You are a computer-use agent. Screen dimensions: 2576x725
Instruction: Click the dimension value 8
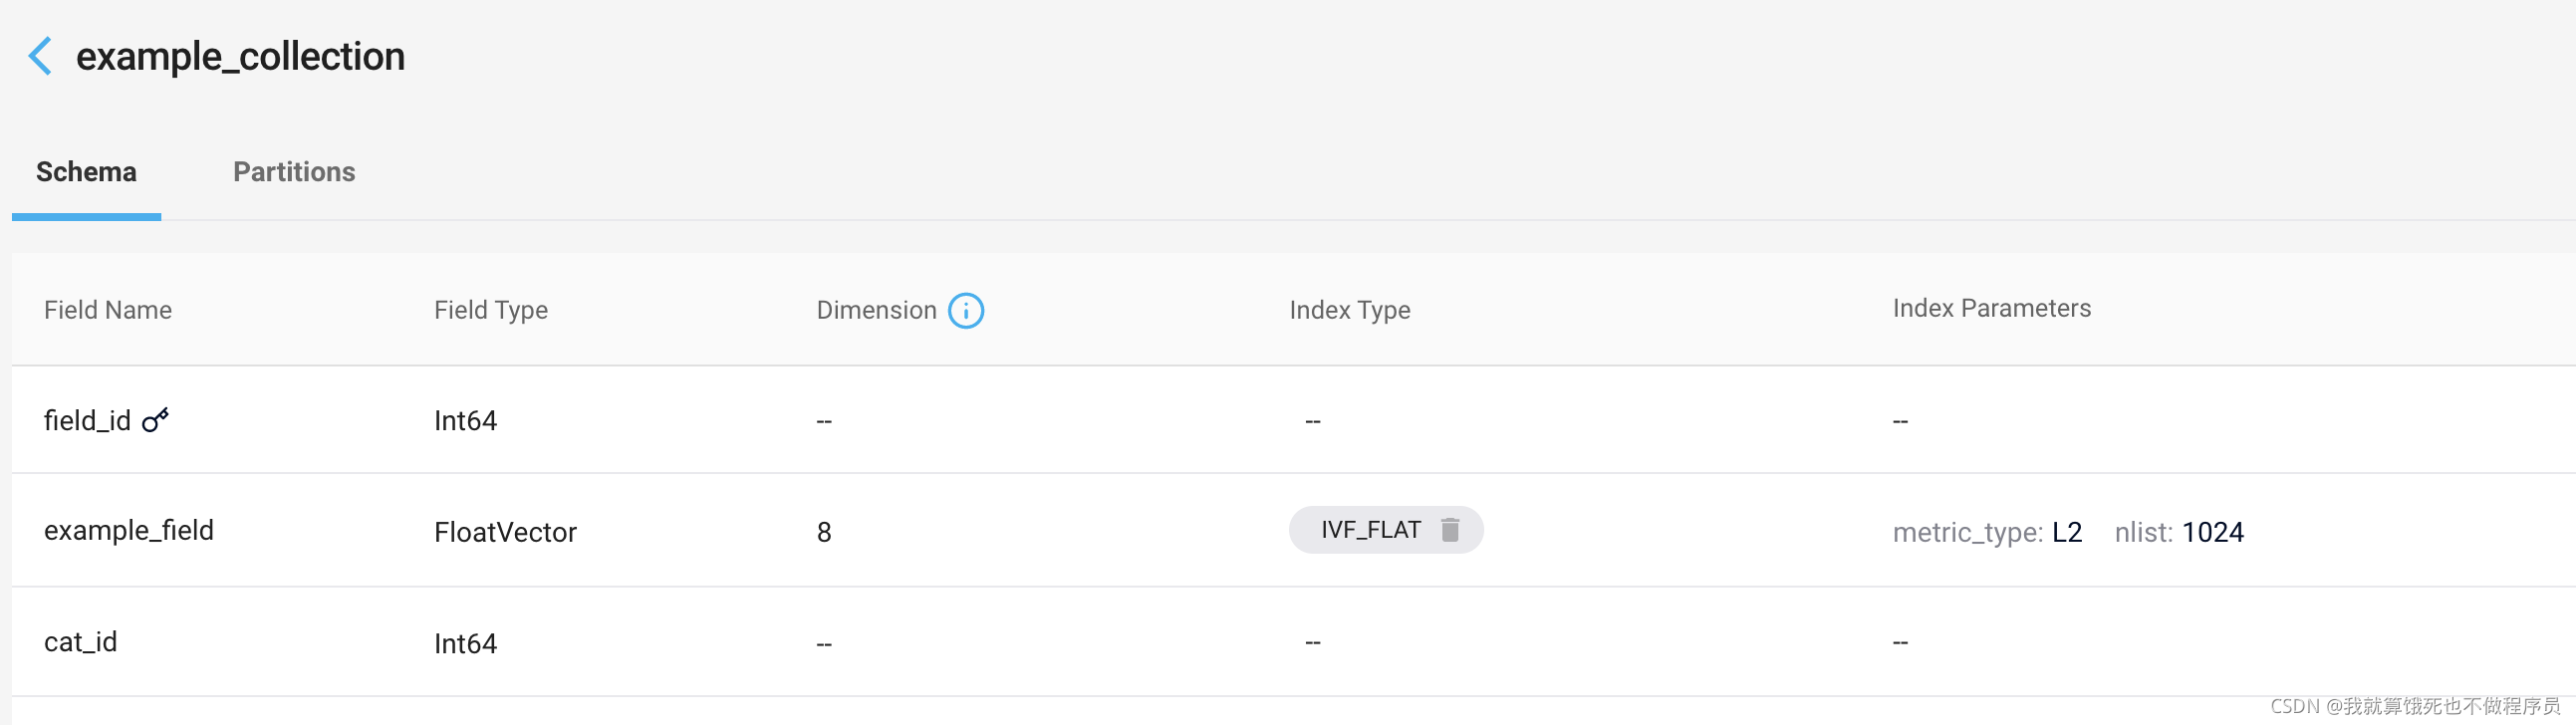coord(824,532)
